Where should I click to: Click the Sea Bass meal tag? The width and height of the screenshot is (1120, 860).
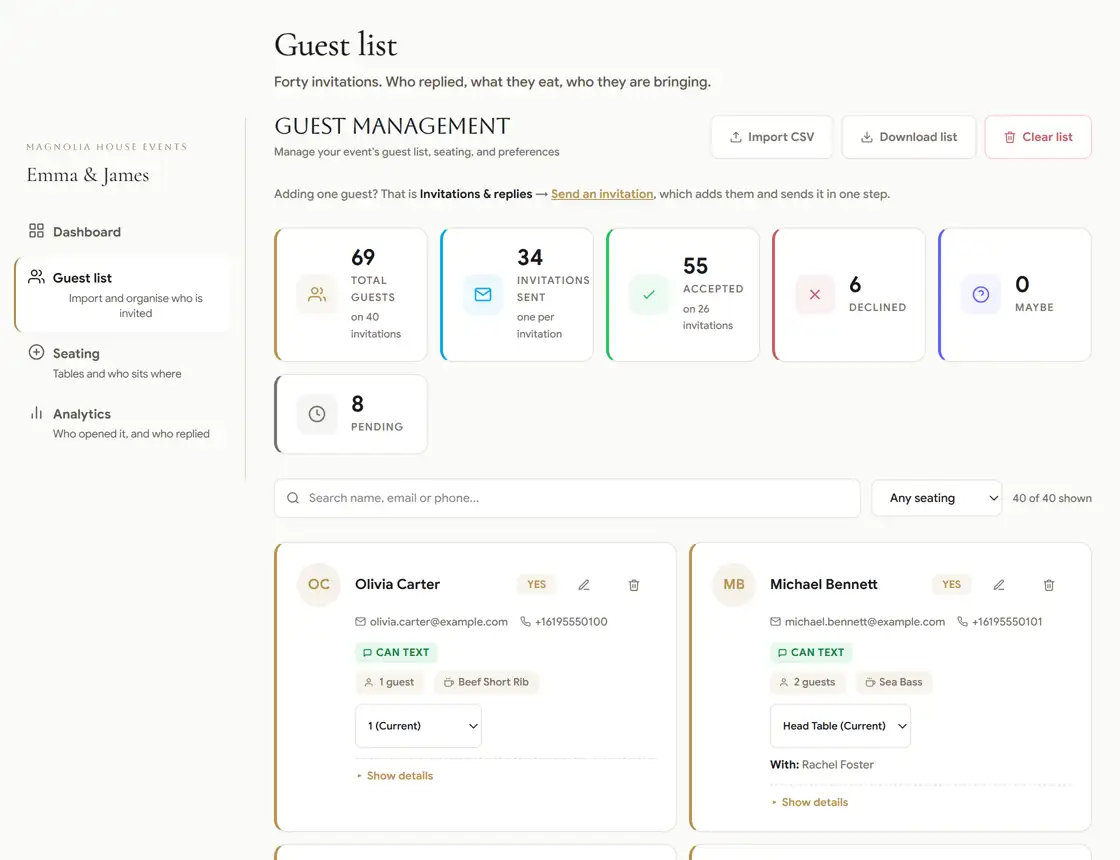(894, 682)
